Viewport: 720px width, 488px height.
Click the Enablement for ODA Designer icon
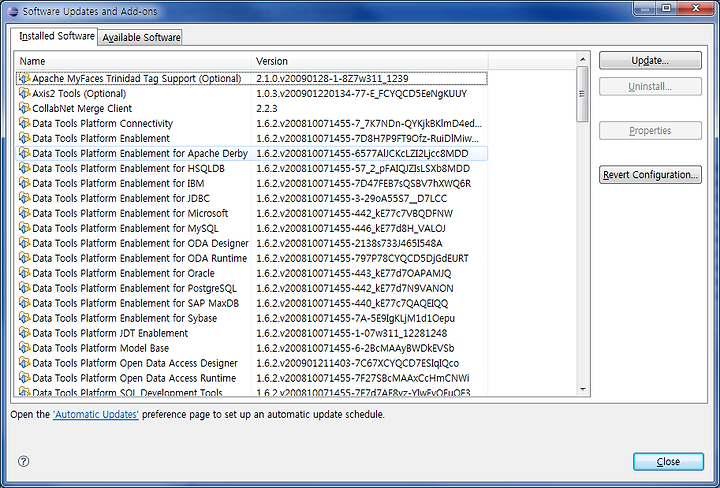24,243
